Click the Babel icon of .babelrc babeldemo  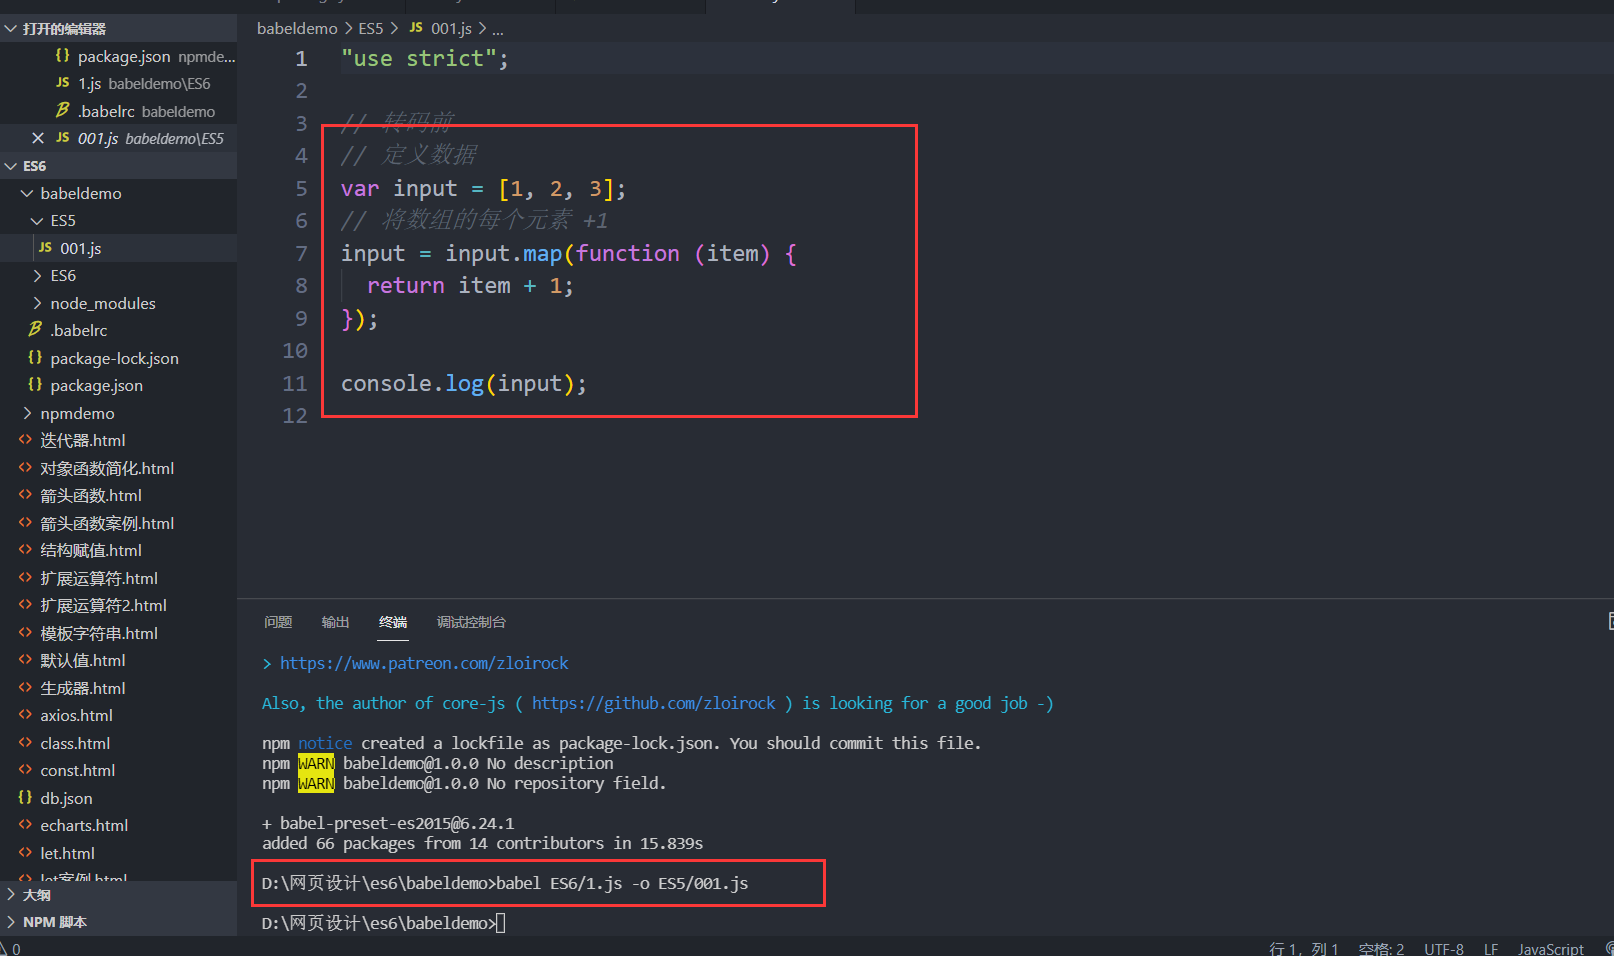pyautogui.click(x=63, y=110)
